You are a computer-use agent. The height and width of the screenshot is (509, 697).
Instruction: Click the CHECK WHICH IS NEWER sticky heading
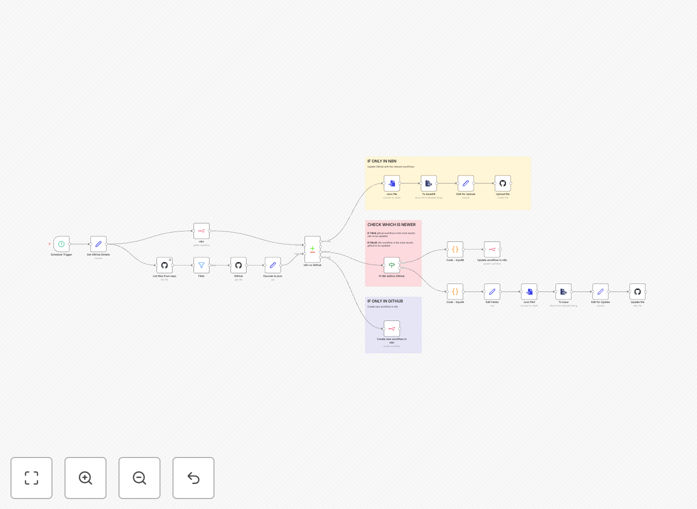click(x=392, y=224)
